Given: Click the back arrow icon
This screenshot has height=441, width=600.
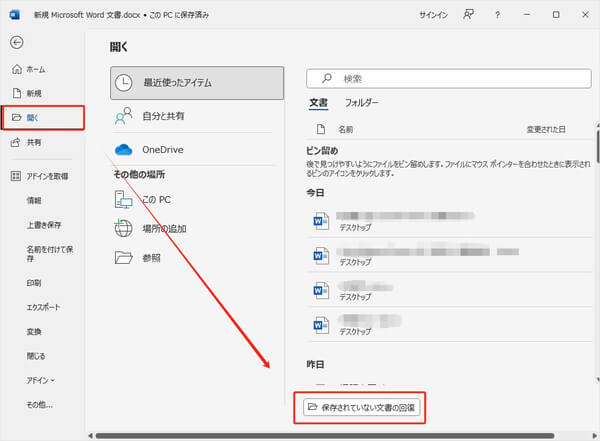Looking at the screenshot, I should (x=16, y=42).
